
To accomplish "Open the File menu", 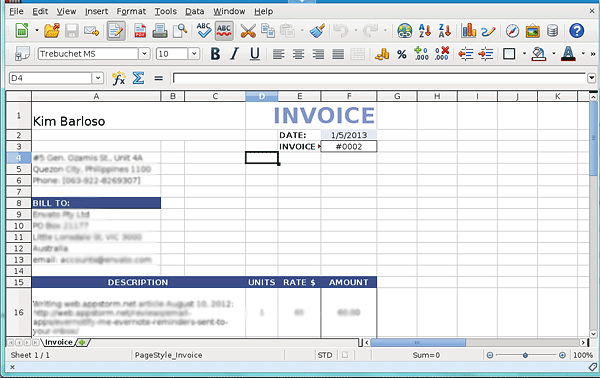I will pyautogui.click(x=16, y=11).
